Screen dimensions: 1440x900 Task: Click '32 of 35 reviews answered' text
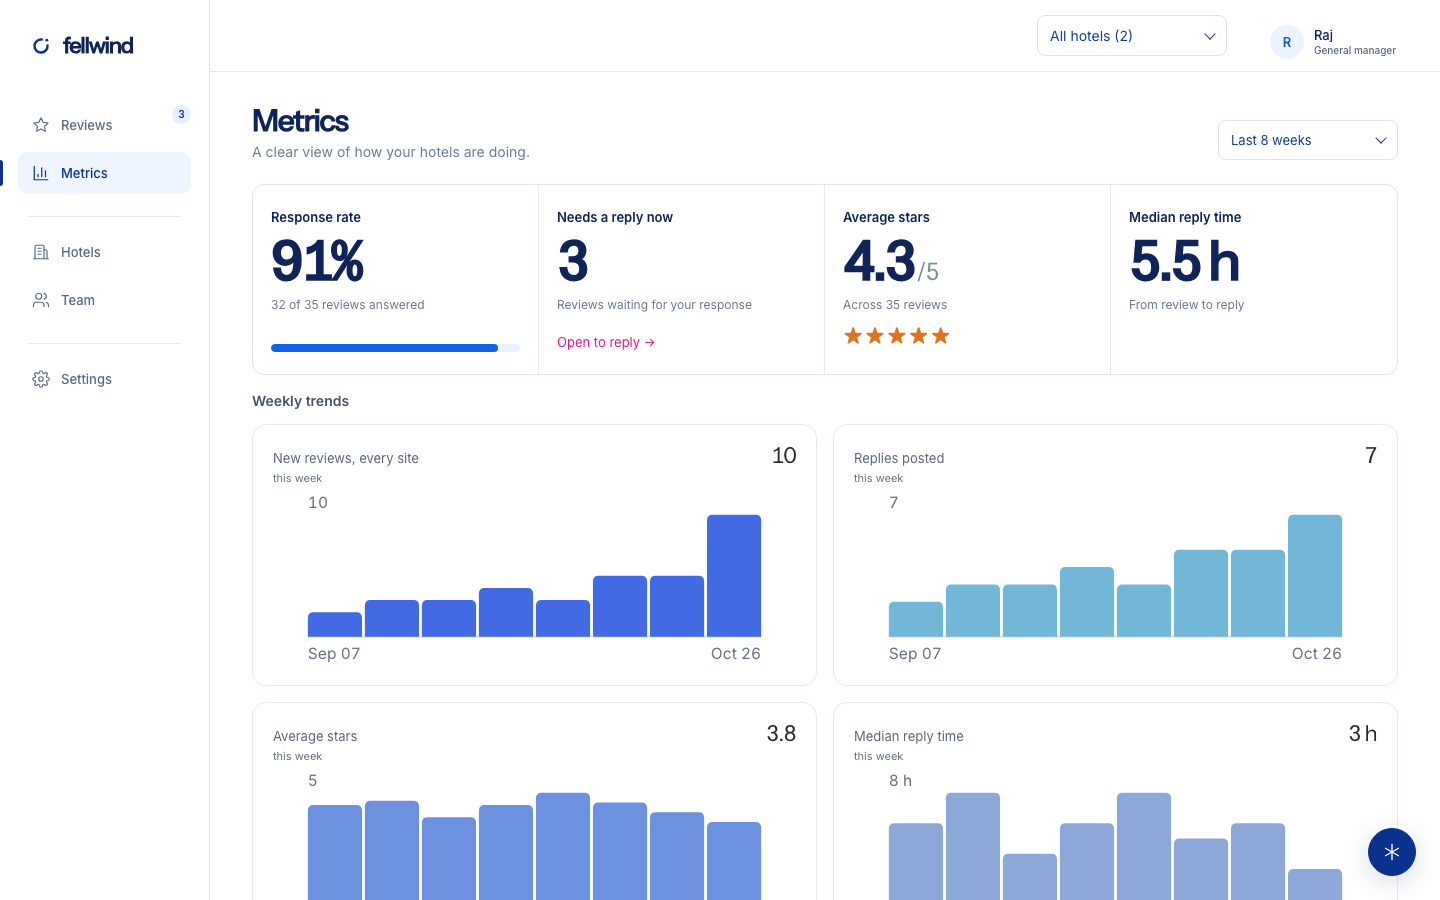coord(348,305)
